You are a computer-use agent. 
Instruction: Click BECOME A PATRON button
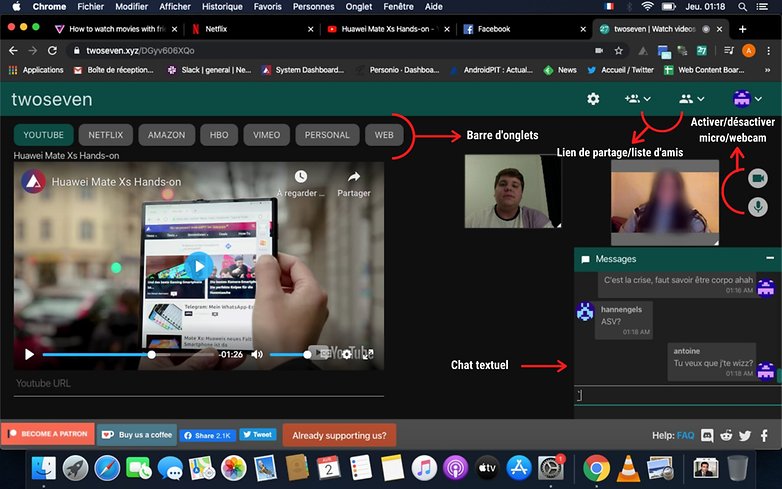[x=48, y=434]
